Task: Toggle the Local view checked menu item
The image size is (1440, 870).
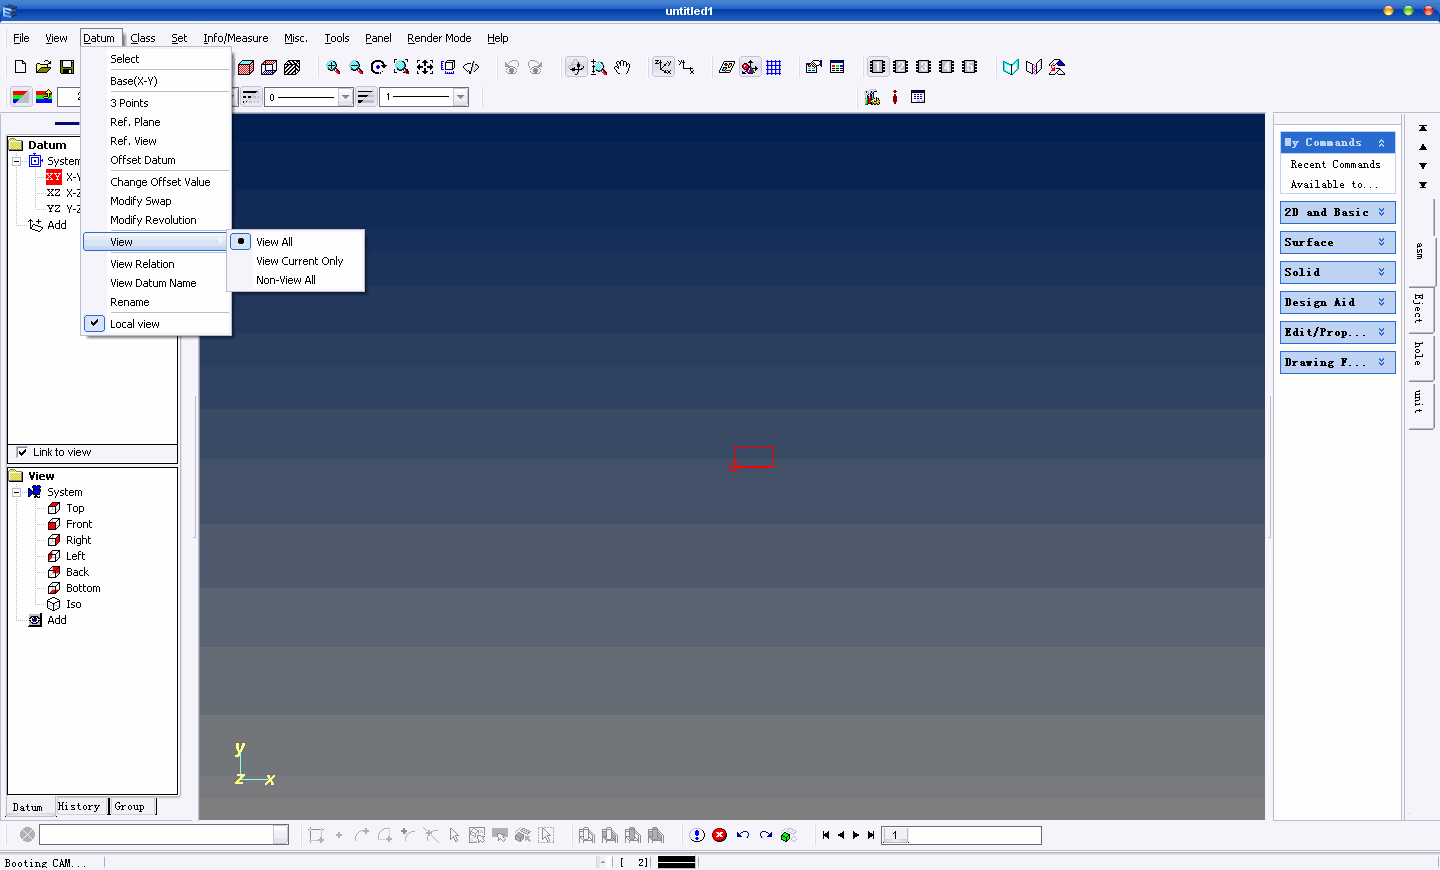Action: (157, 324)
